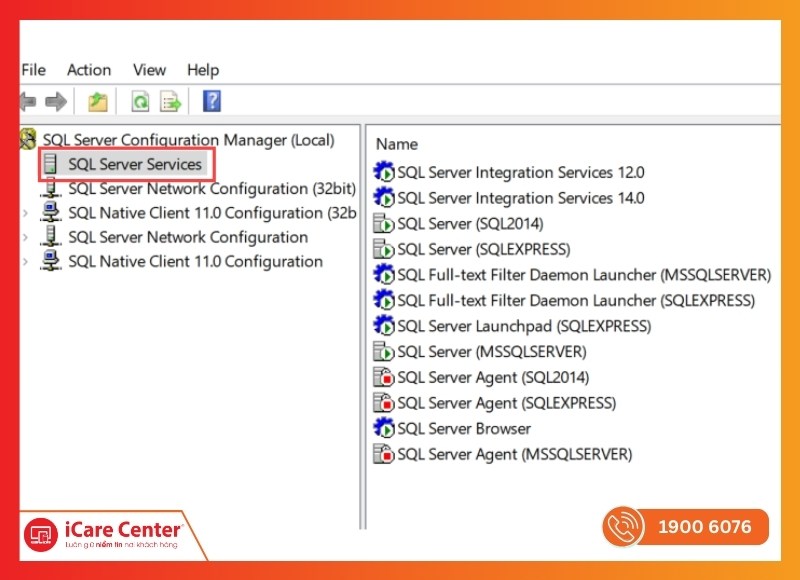Image resolution: width=800 pixels, height=580 pixels.
Task: Click the Export List toolbar icon
Action: click(170, 102)
